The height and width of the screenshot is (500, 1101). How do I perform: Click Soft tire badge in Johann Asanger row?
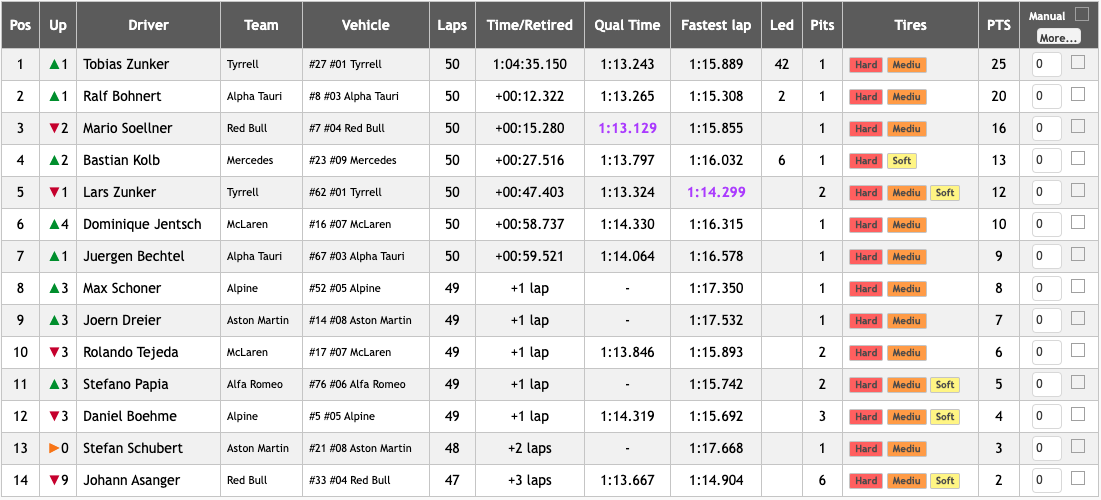click(945, 481)
